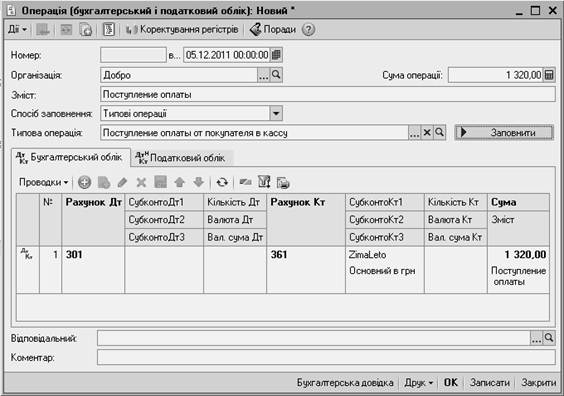
Task: Click the Сума операції value field
Action: tap(495, 75)
